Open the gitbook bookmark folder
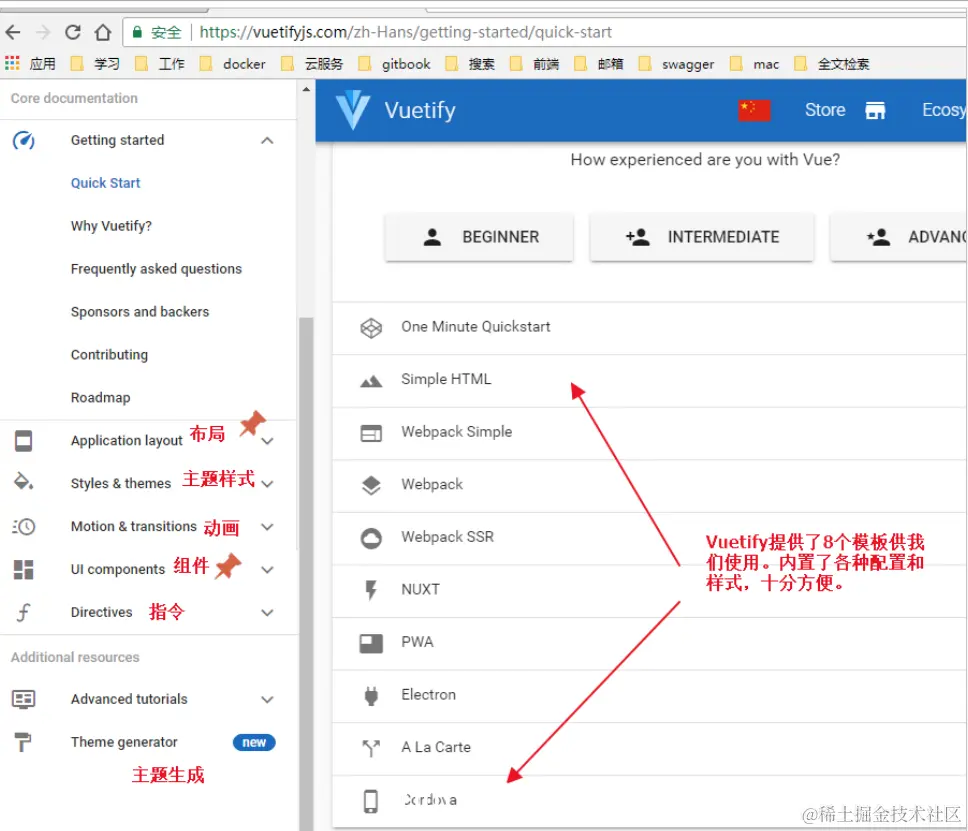Viewport: 968px width, 831px height. point(394,64)
